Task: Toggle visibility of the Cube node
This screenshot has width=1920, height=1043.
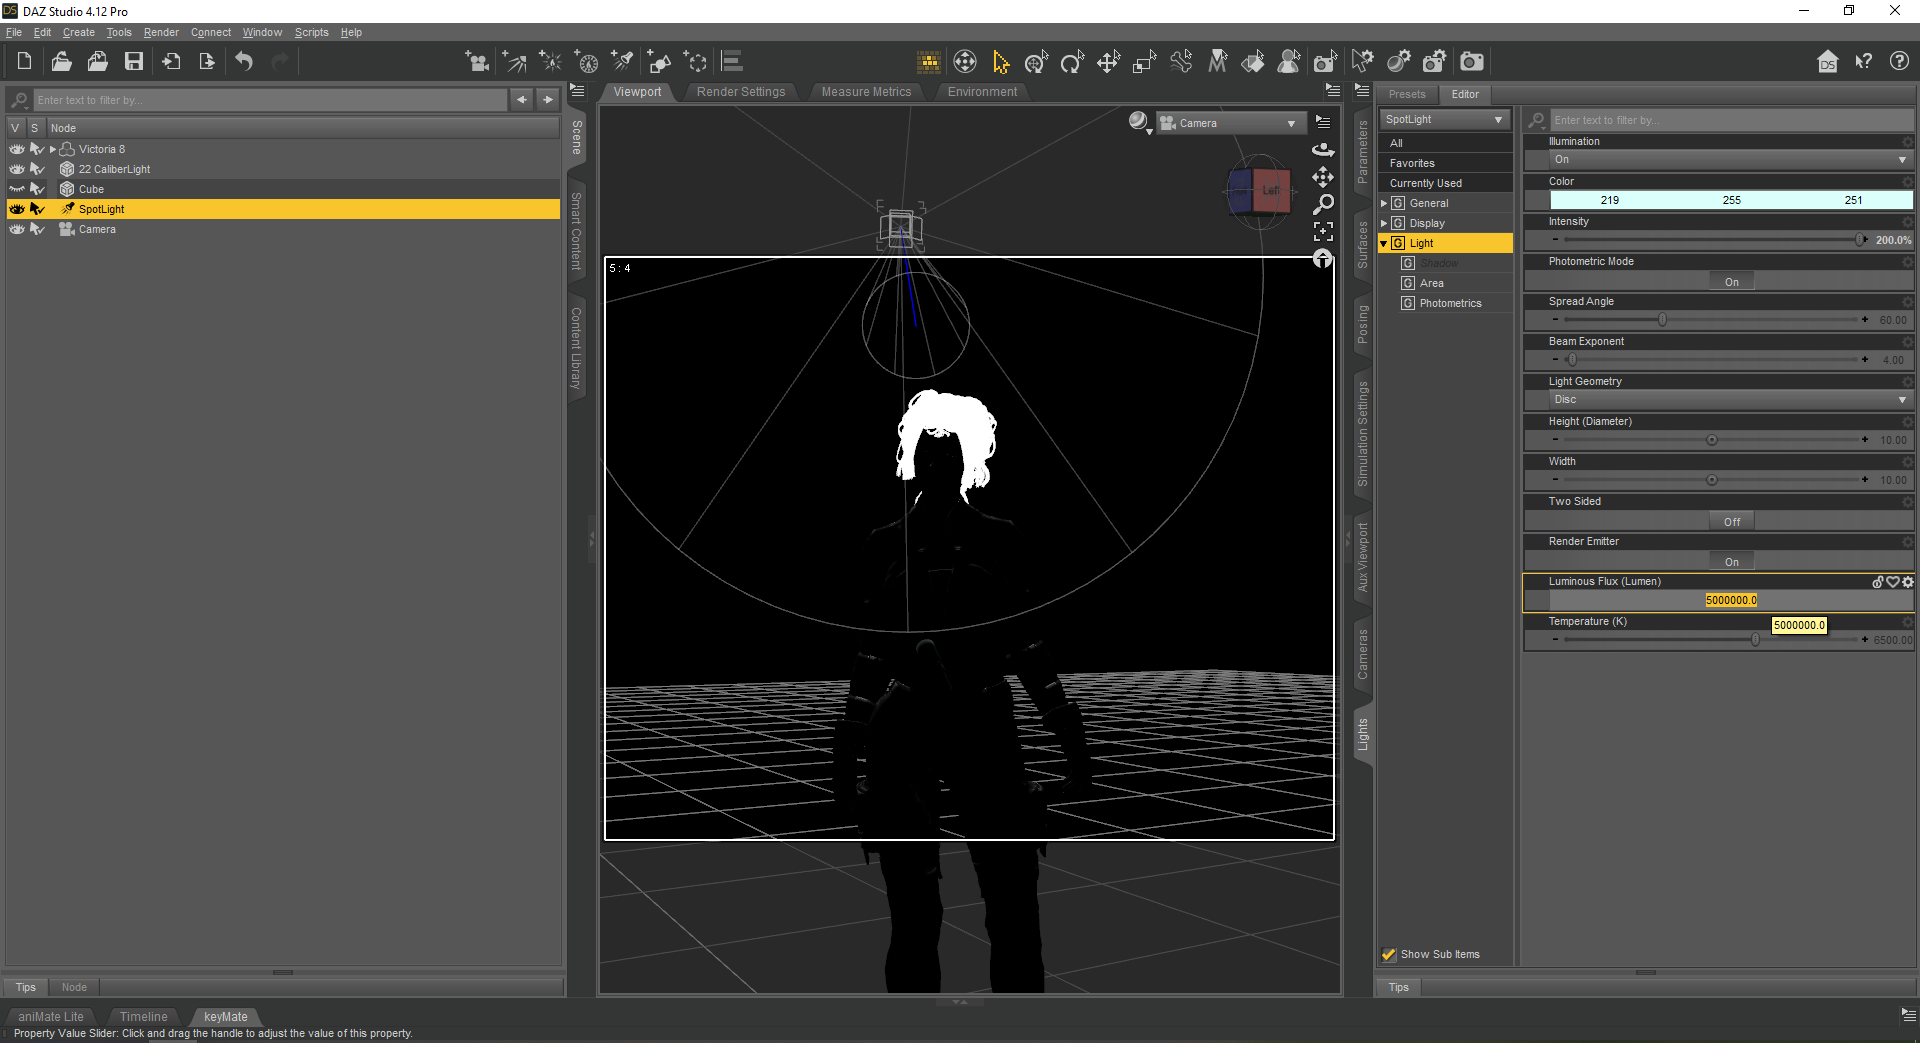Action: [x=17, y=189]
